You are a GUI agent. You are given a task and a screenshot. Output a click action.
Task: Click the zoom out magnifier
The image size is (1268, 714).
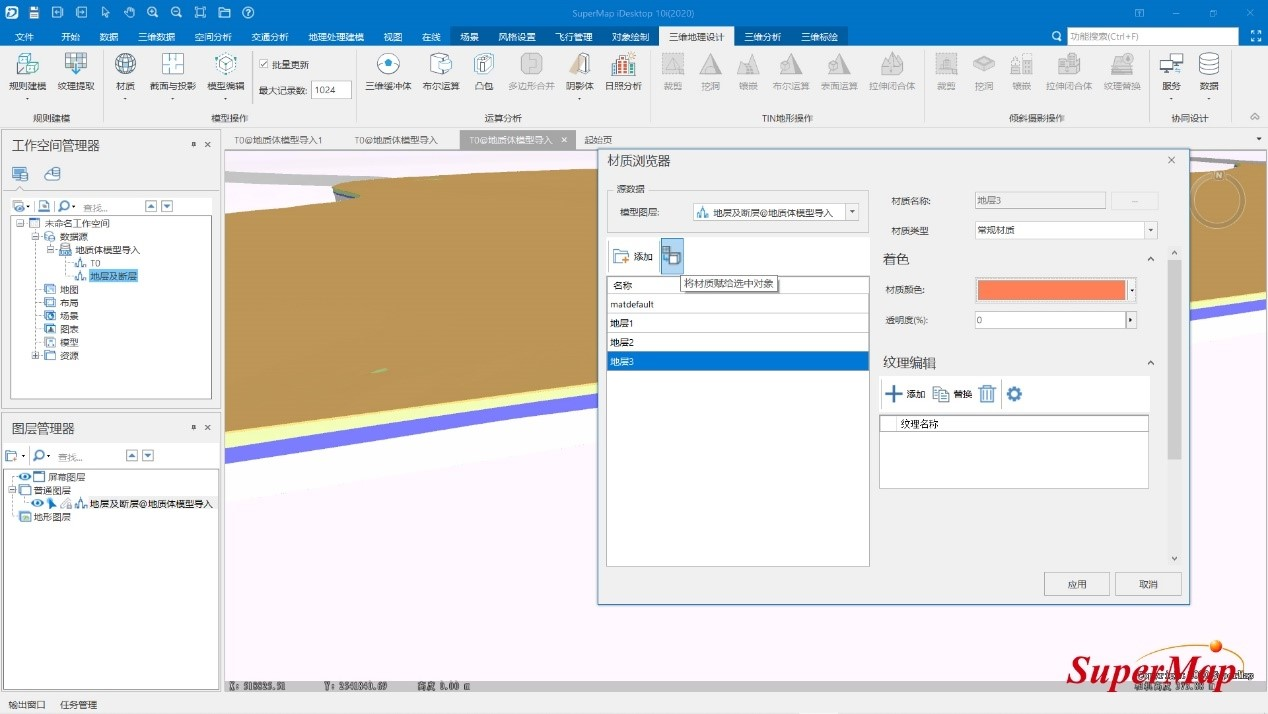coord(176,12)
